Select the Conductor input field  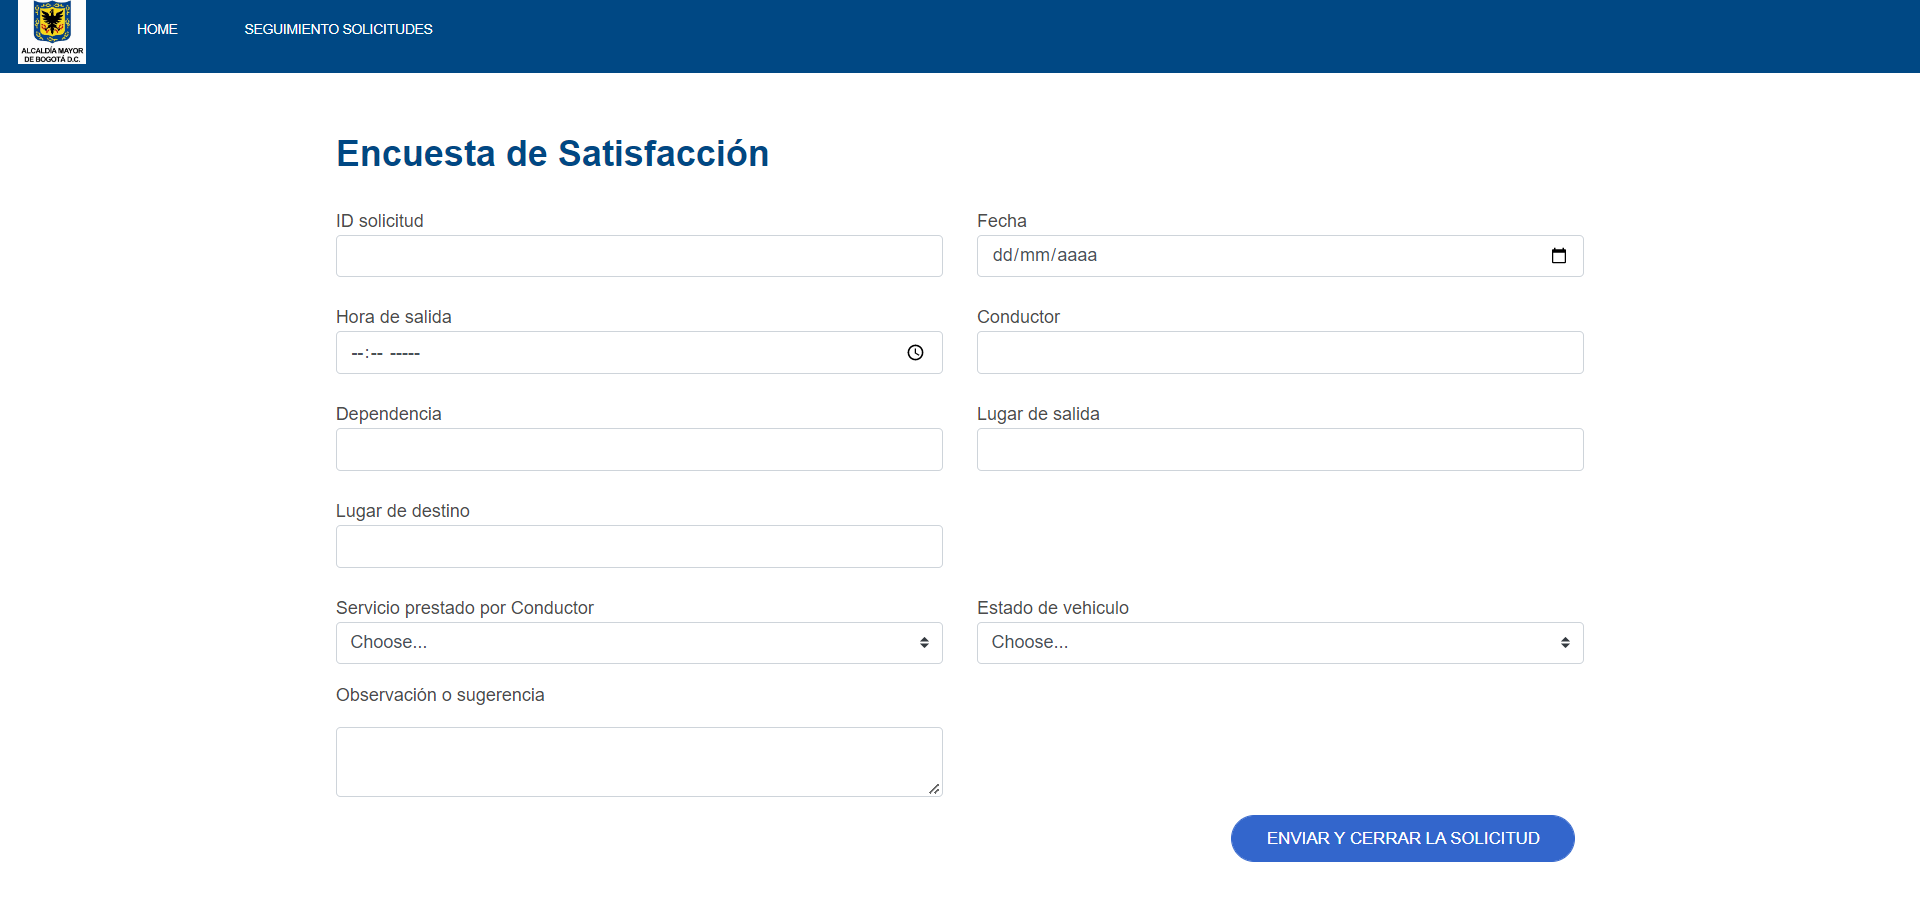(x=1279, y=353)
